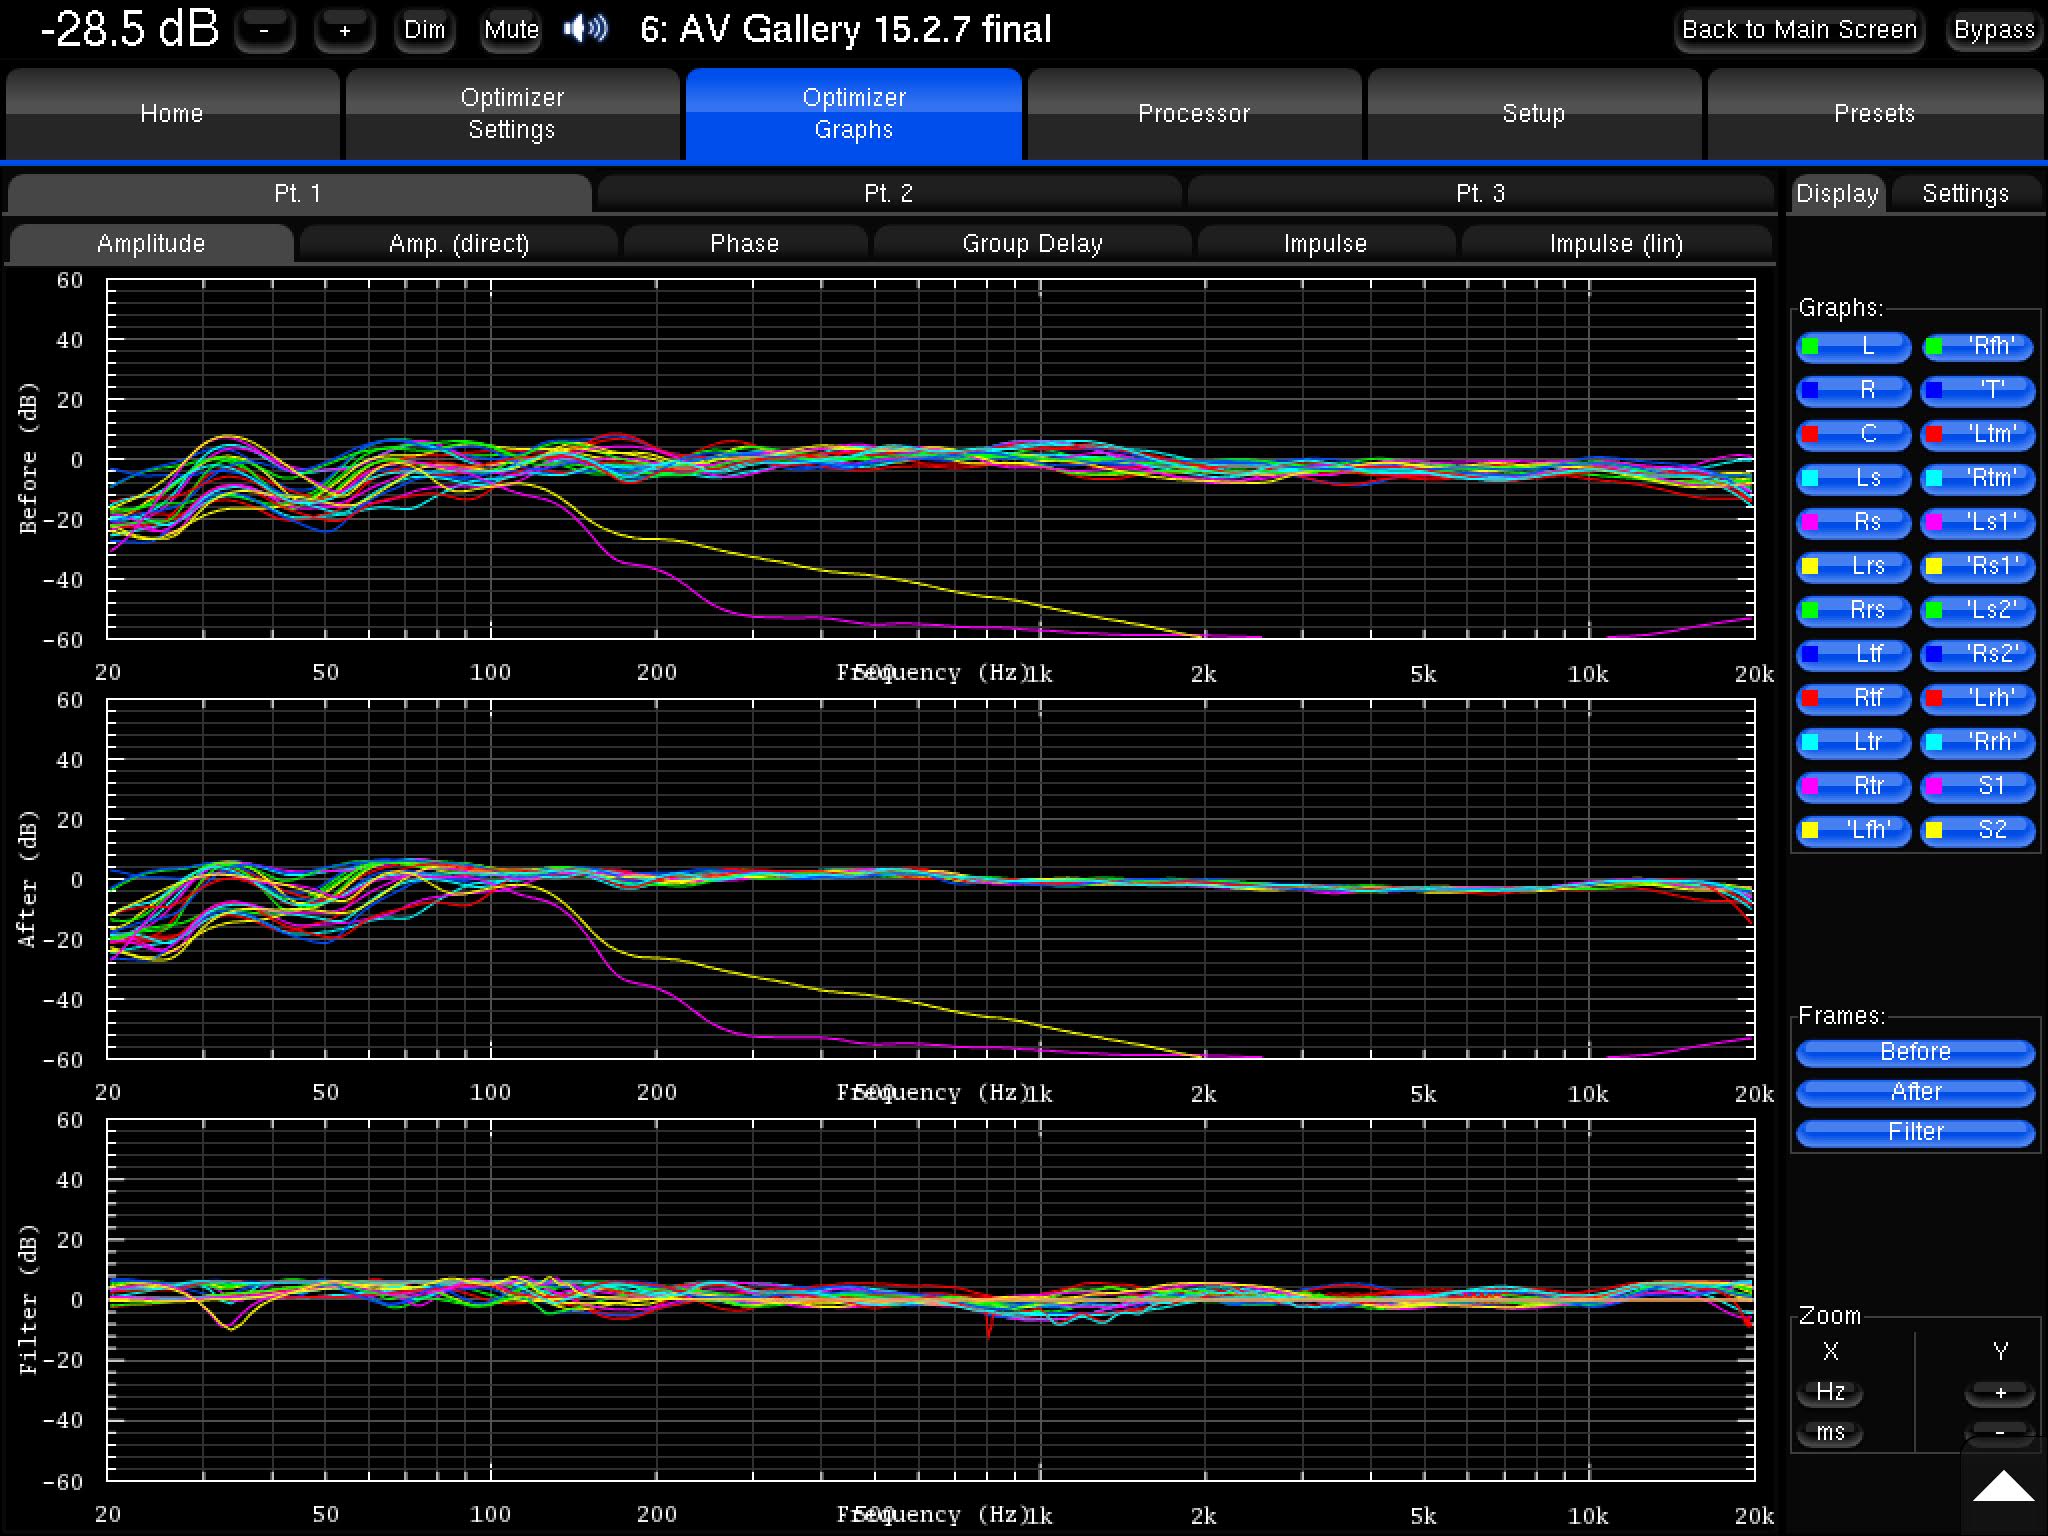This screenshot has height=1536, width=2048.
Task: Zoom out Y axis with minus
Action: pyautogui.click(x=2000, y=1432)
